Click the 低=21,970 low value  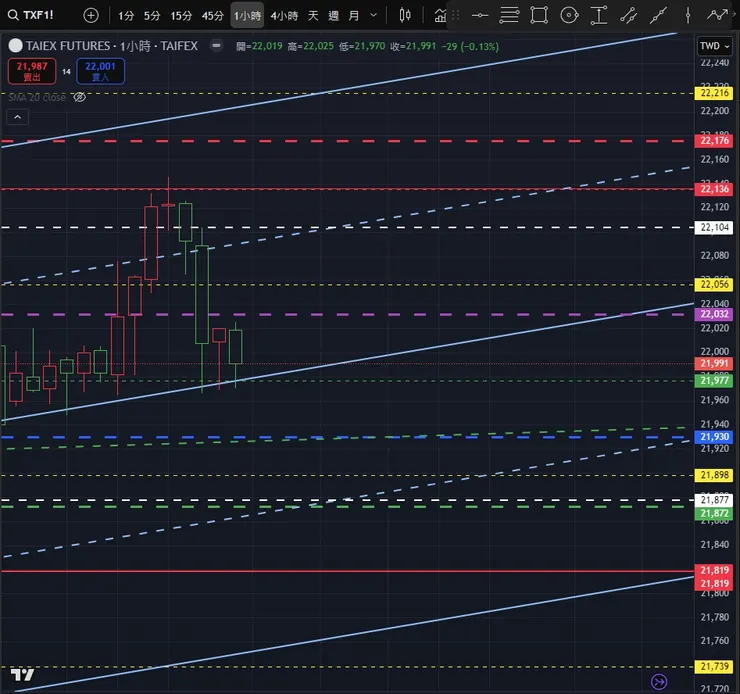[362, 46]
